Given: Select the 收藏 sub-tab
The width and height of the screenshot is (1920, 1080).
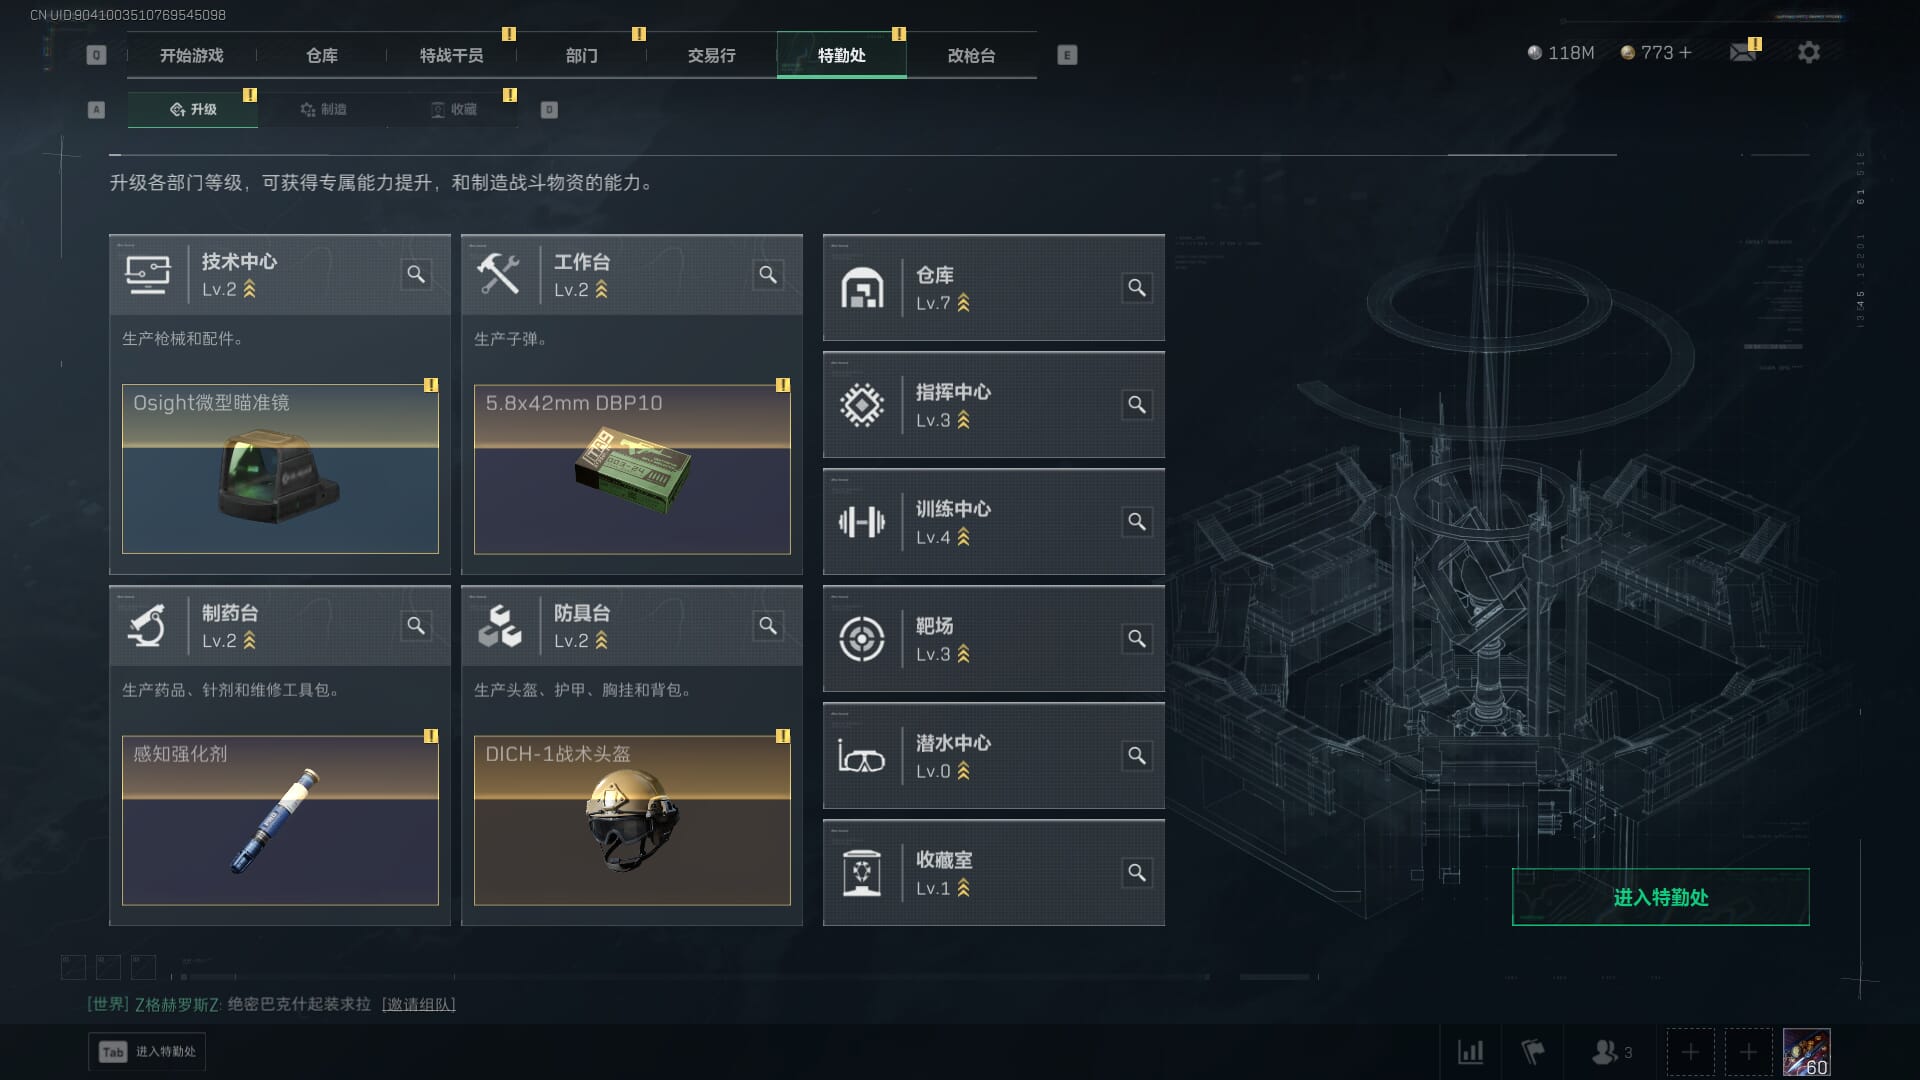Looking at the screenshot, I should tap(453, 109).
